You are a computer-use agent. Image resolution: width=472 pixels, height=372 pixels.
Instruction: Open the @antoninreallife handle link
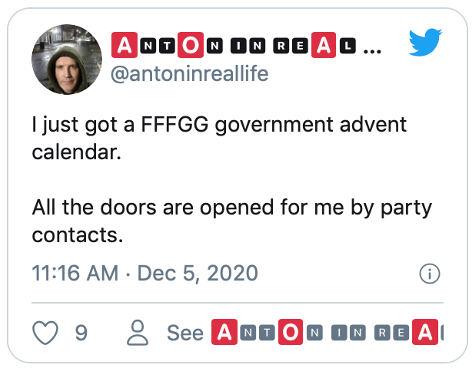[189, 74]
